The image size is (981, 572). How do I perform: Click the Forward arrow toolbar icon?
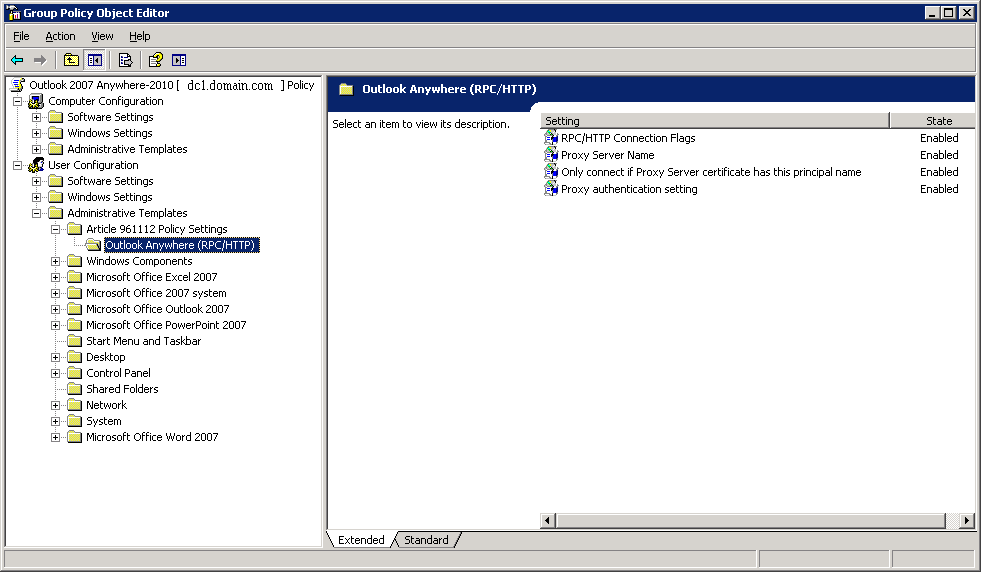click(40, 60)
